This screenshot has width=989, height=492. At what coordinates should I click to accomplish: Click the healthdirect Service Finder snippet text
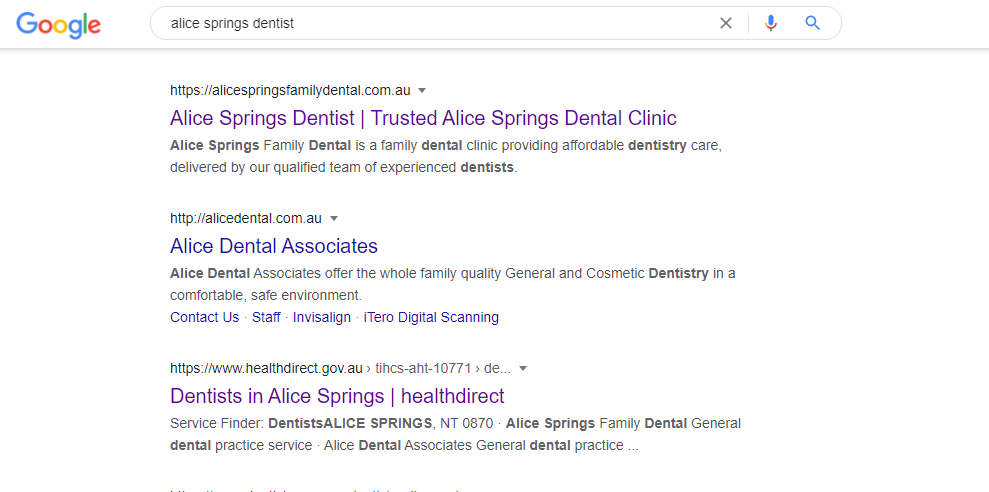click(x=455, y=435)
